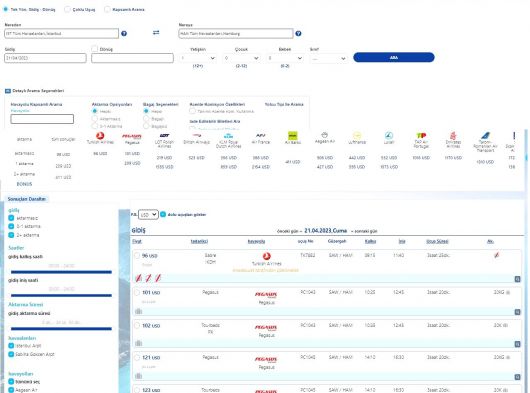Click the Gidiş departure date field
The height and width of the screenshot is (393, 530).
point(45,58)
